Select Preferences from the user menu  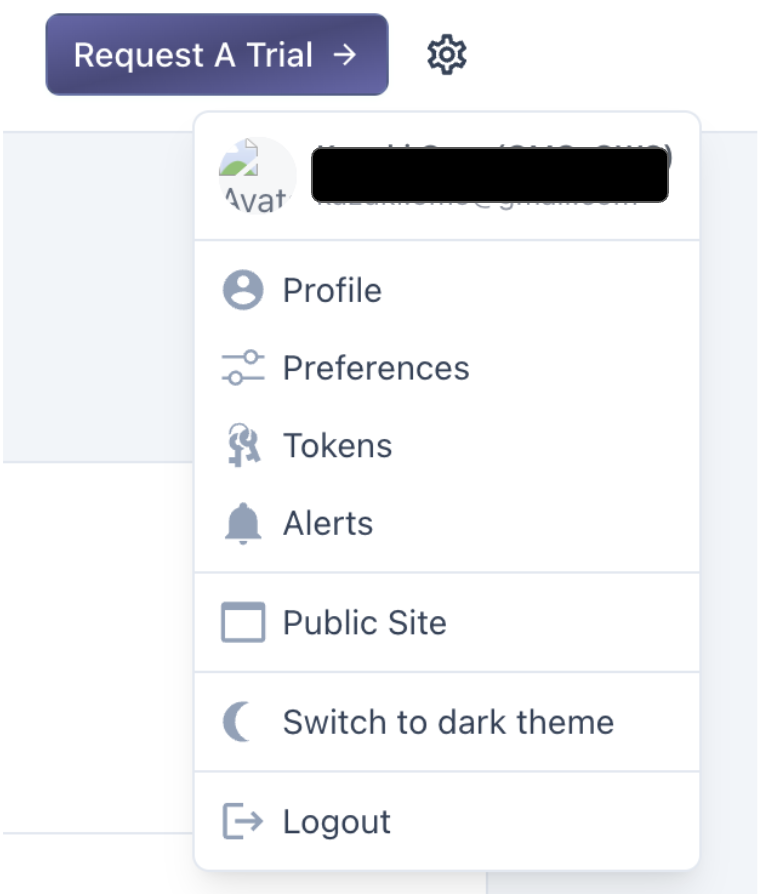pyautogui.click(x=447, y=368)
